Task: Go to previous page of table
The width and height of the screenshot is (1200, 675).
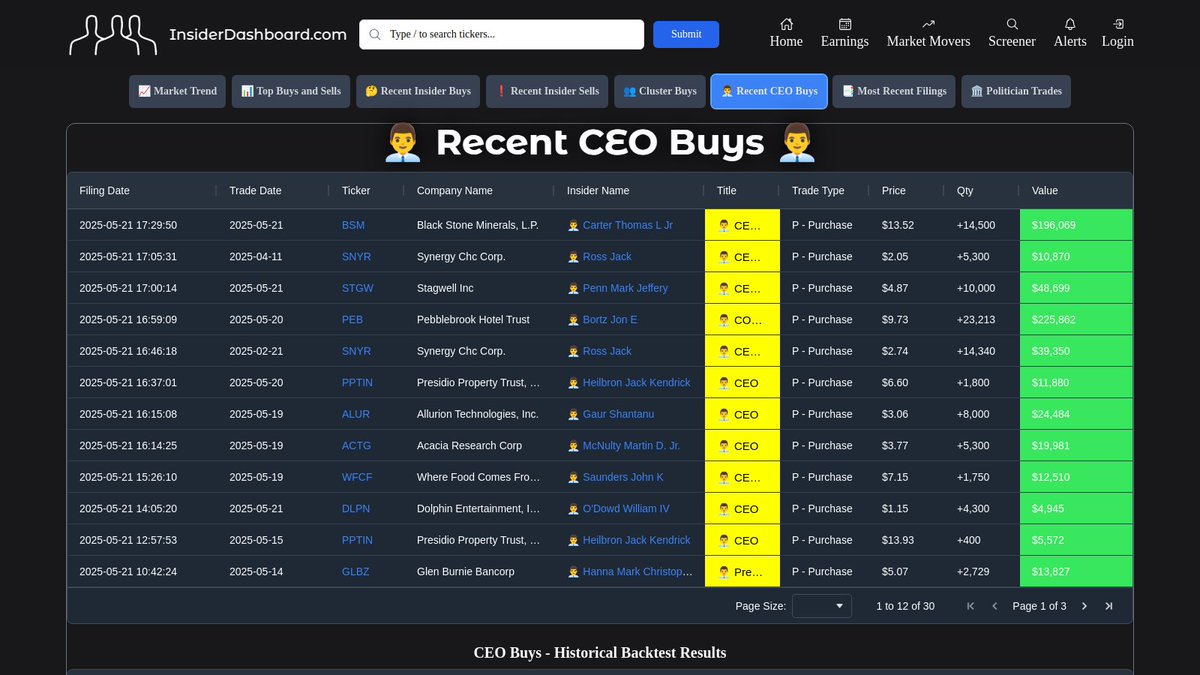Action: 995,606
